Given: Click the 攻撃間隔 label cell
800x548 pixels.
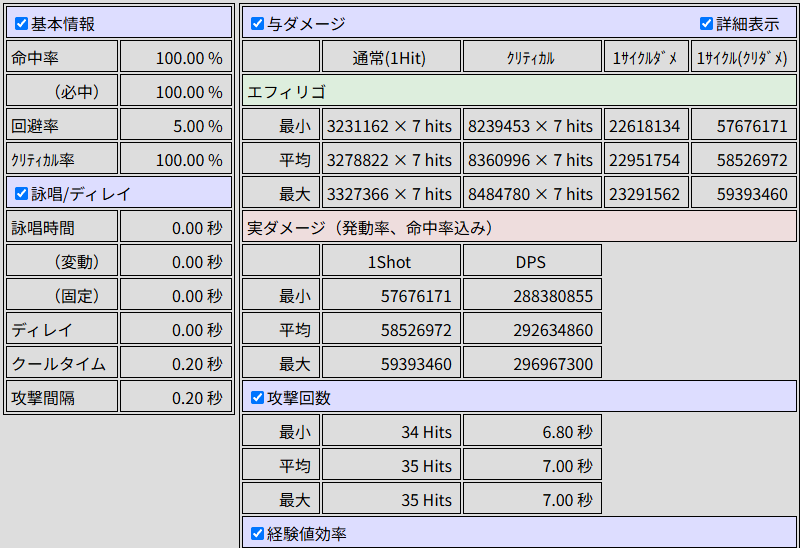Looking at the screenshot, I should [x=62, y=397].
